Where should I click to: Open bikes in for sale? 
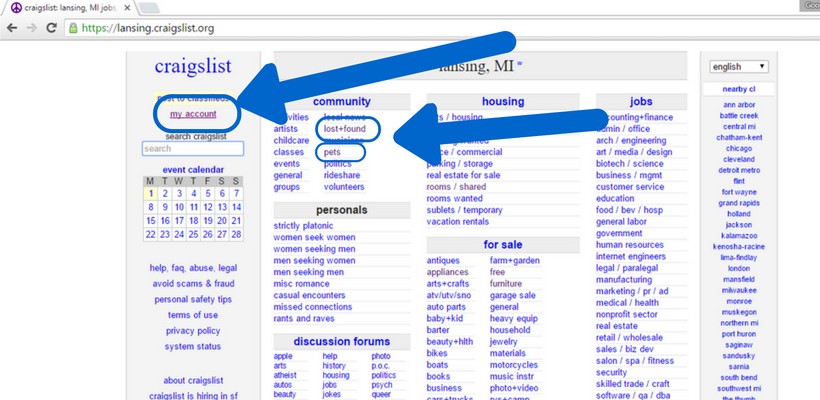437,353
